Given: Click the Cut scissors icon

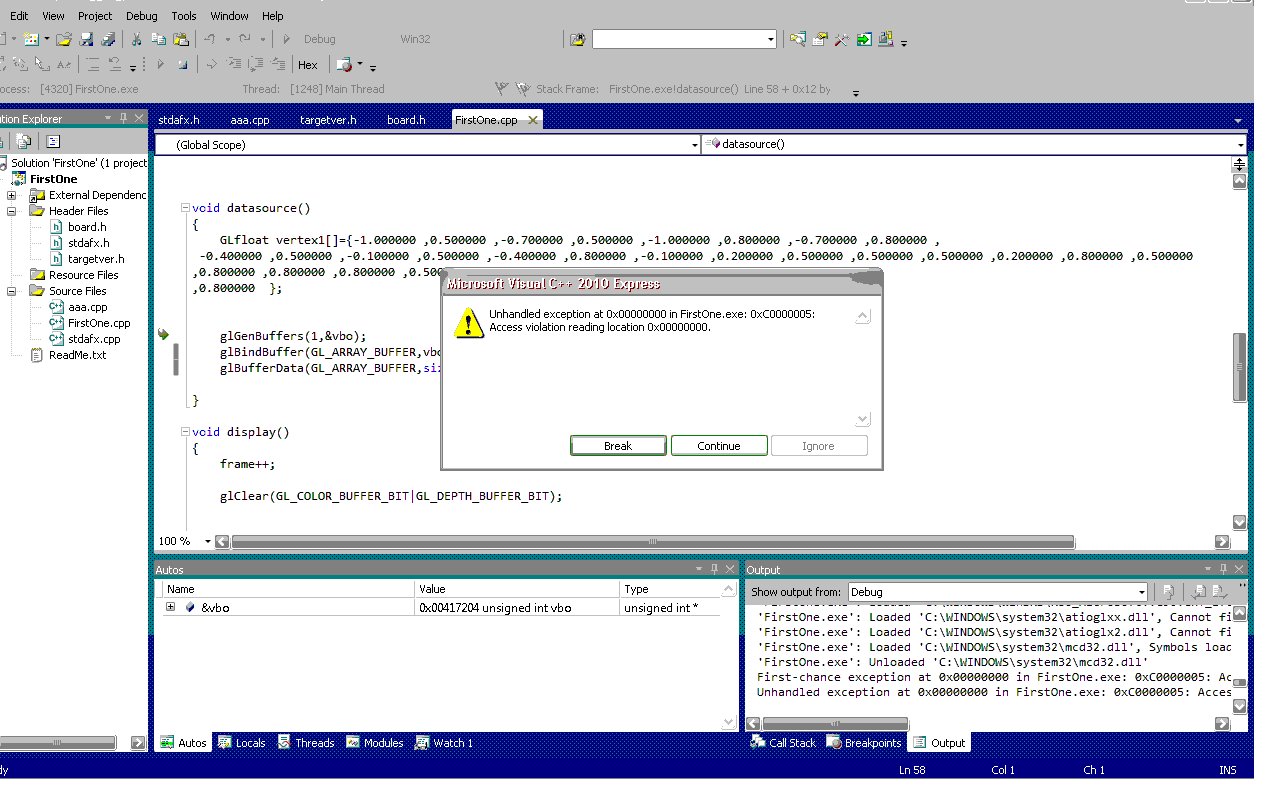Looking at the screenshot, I should (136, 39).
